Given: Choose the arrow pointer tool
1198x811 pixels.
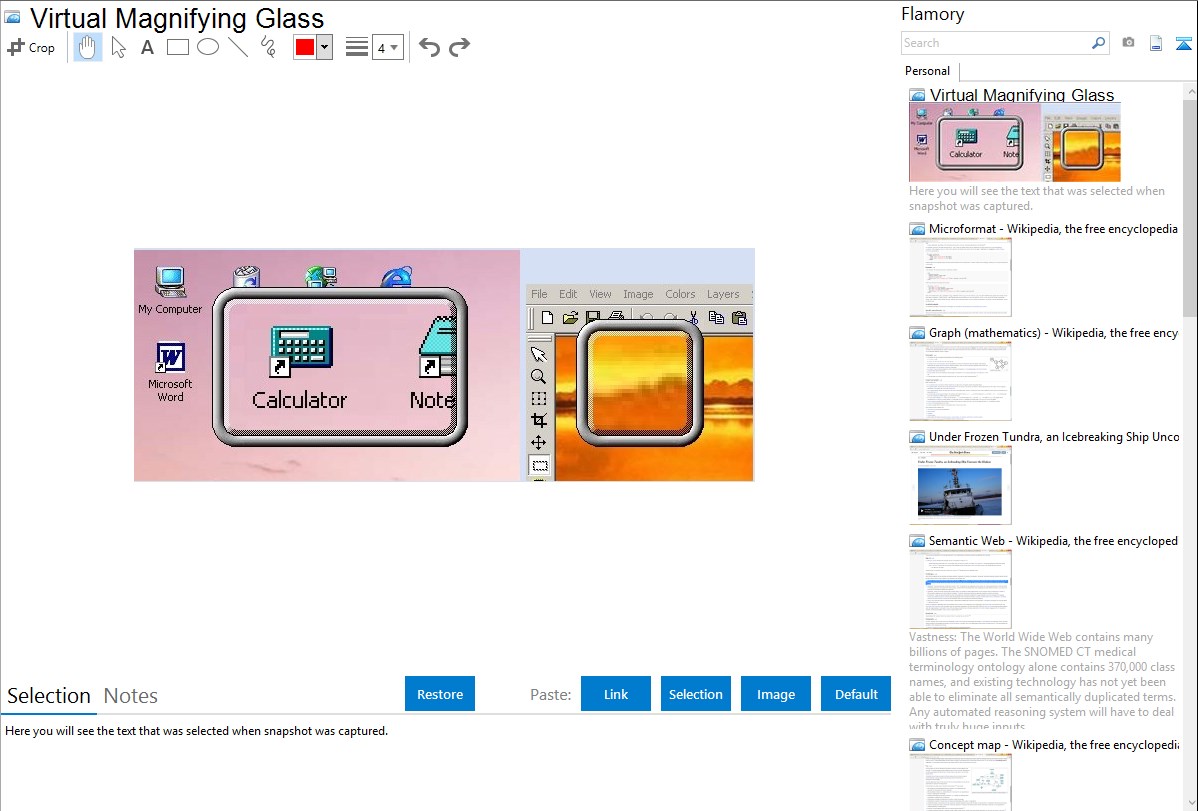Looking at the screenshot, I should tap(118, 47).
